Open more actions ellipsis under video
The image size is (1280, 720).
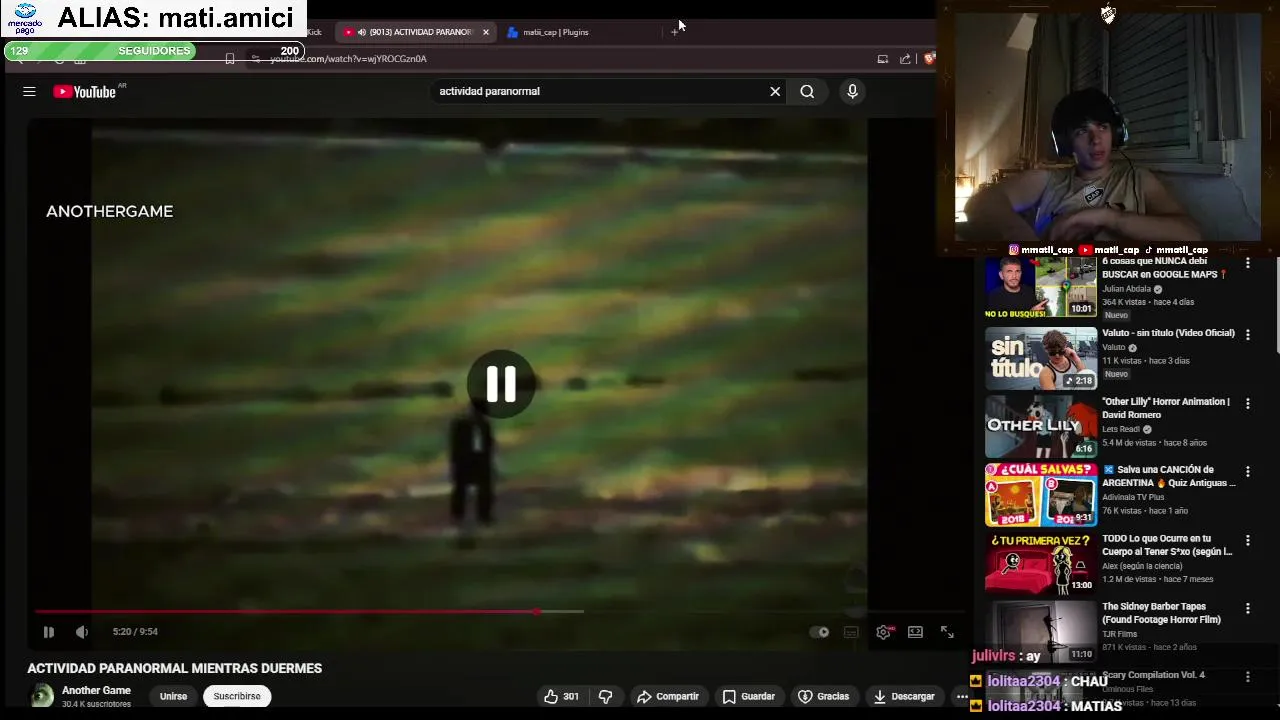tap(961, 696)
